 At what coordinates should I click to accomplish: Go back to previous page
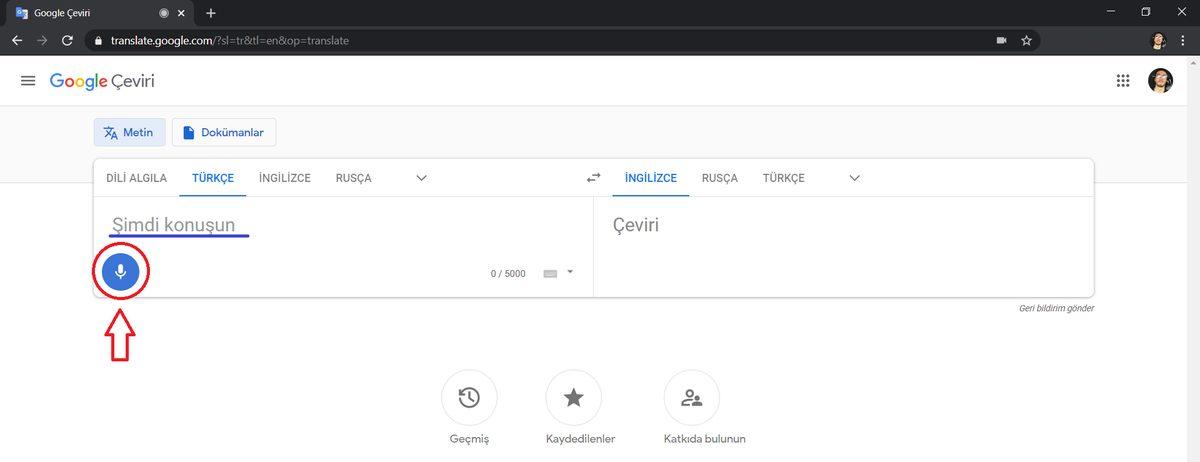point(17,41)
